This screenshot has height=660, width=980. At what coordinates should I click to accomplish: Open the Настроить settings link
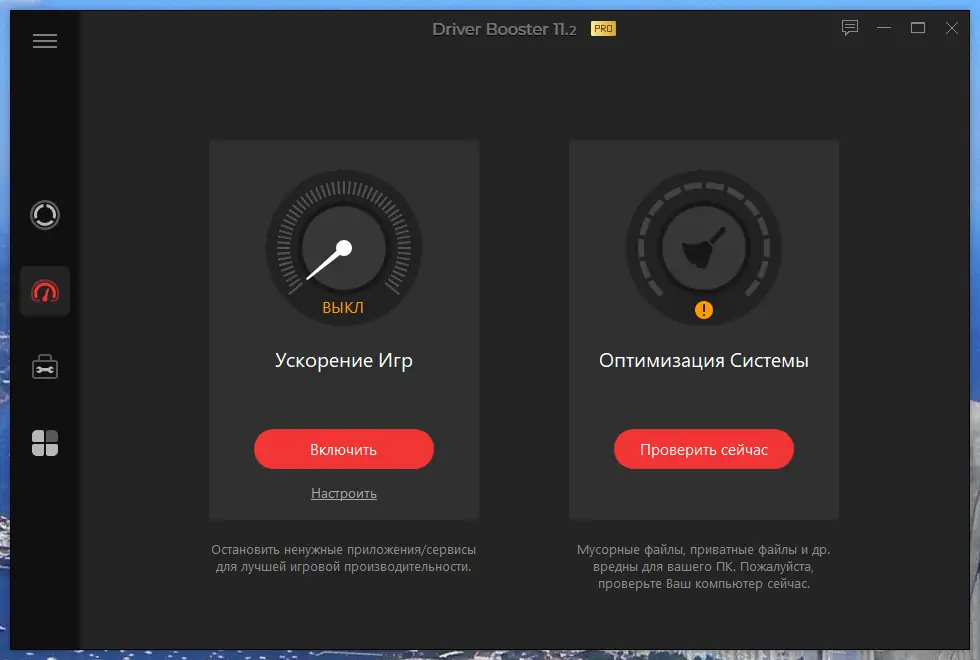tap(343, 493)
